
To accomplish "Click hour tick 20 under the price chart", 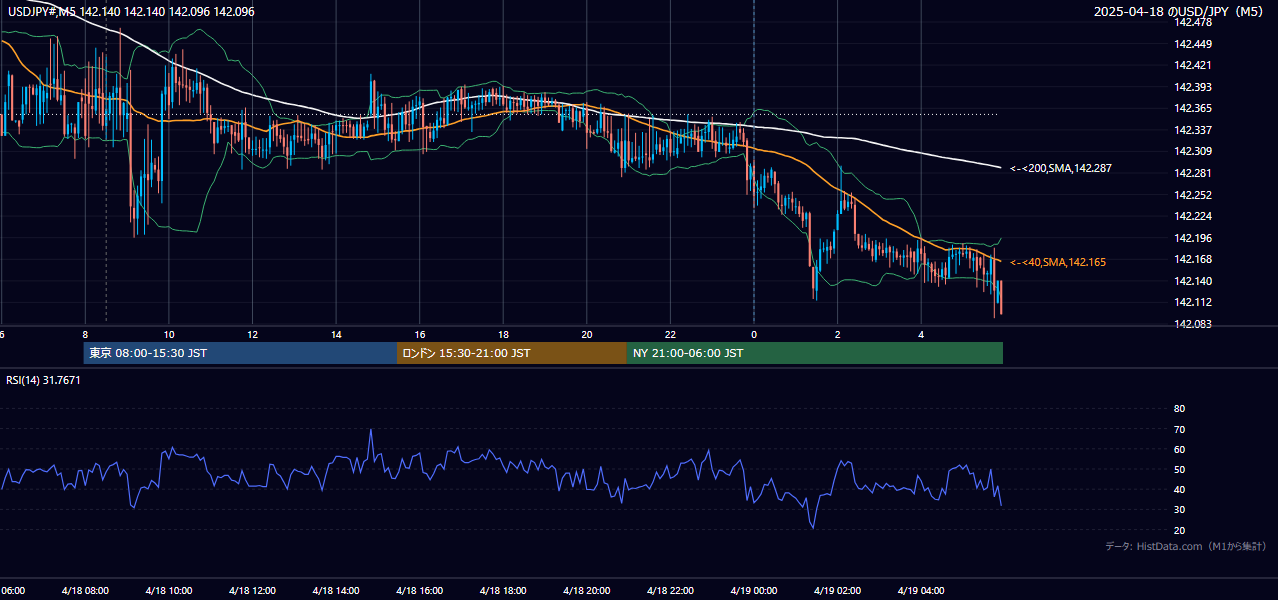I will (x=587, y=334).
